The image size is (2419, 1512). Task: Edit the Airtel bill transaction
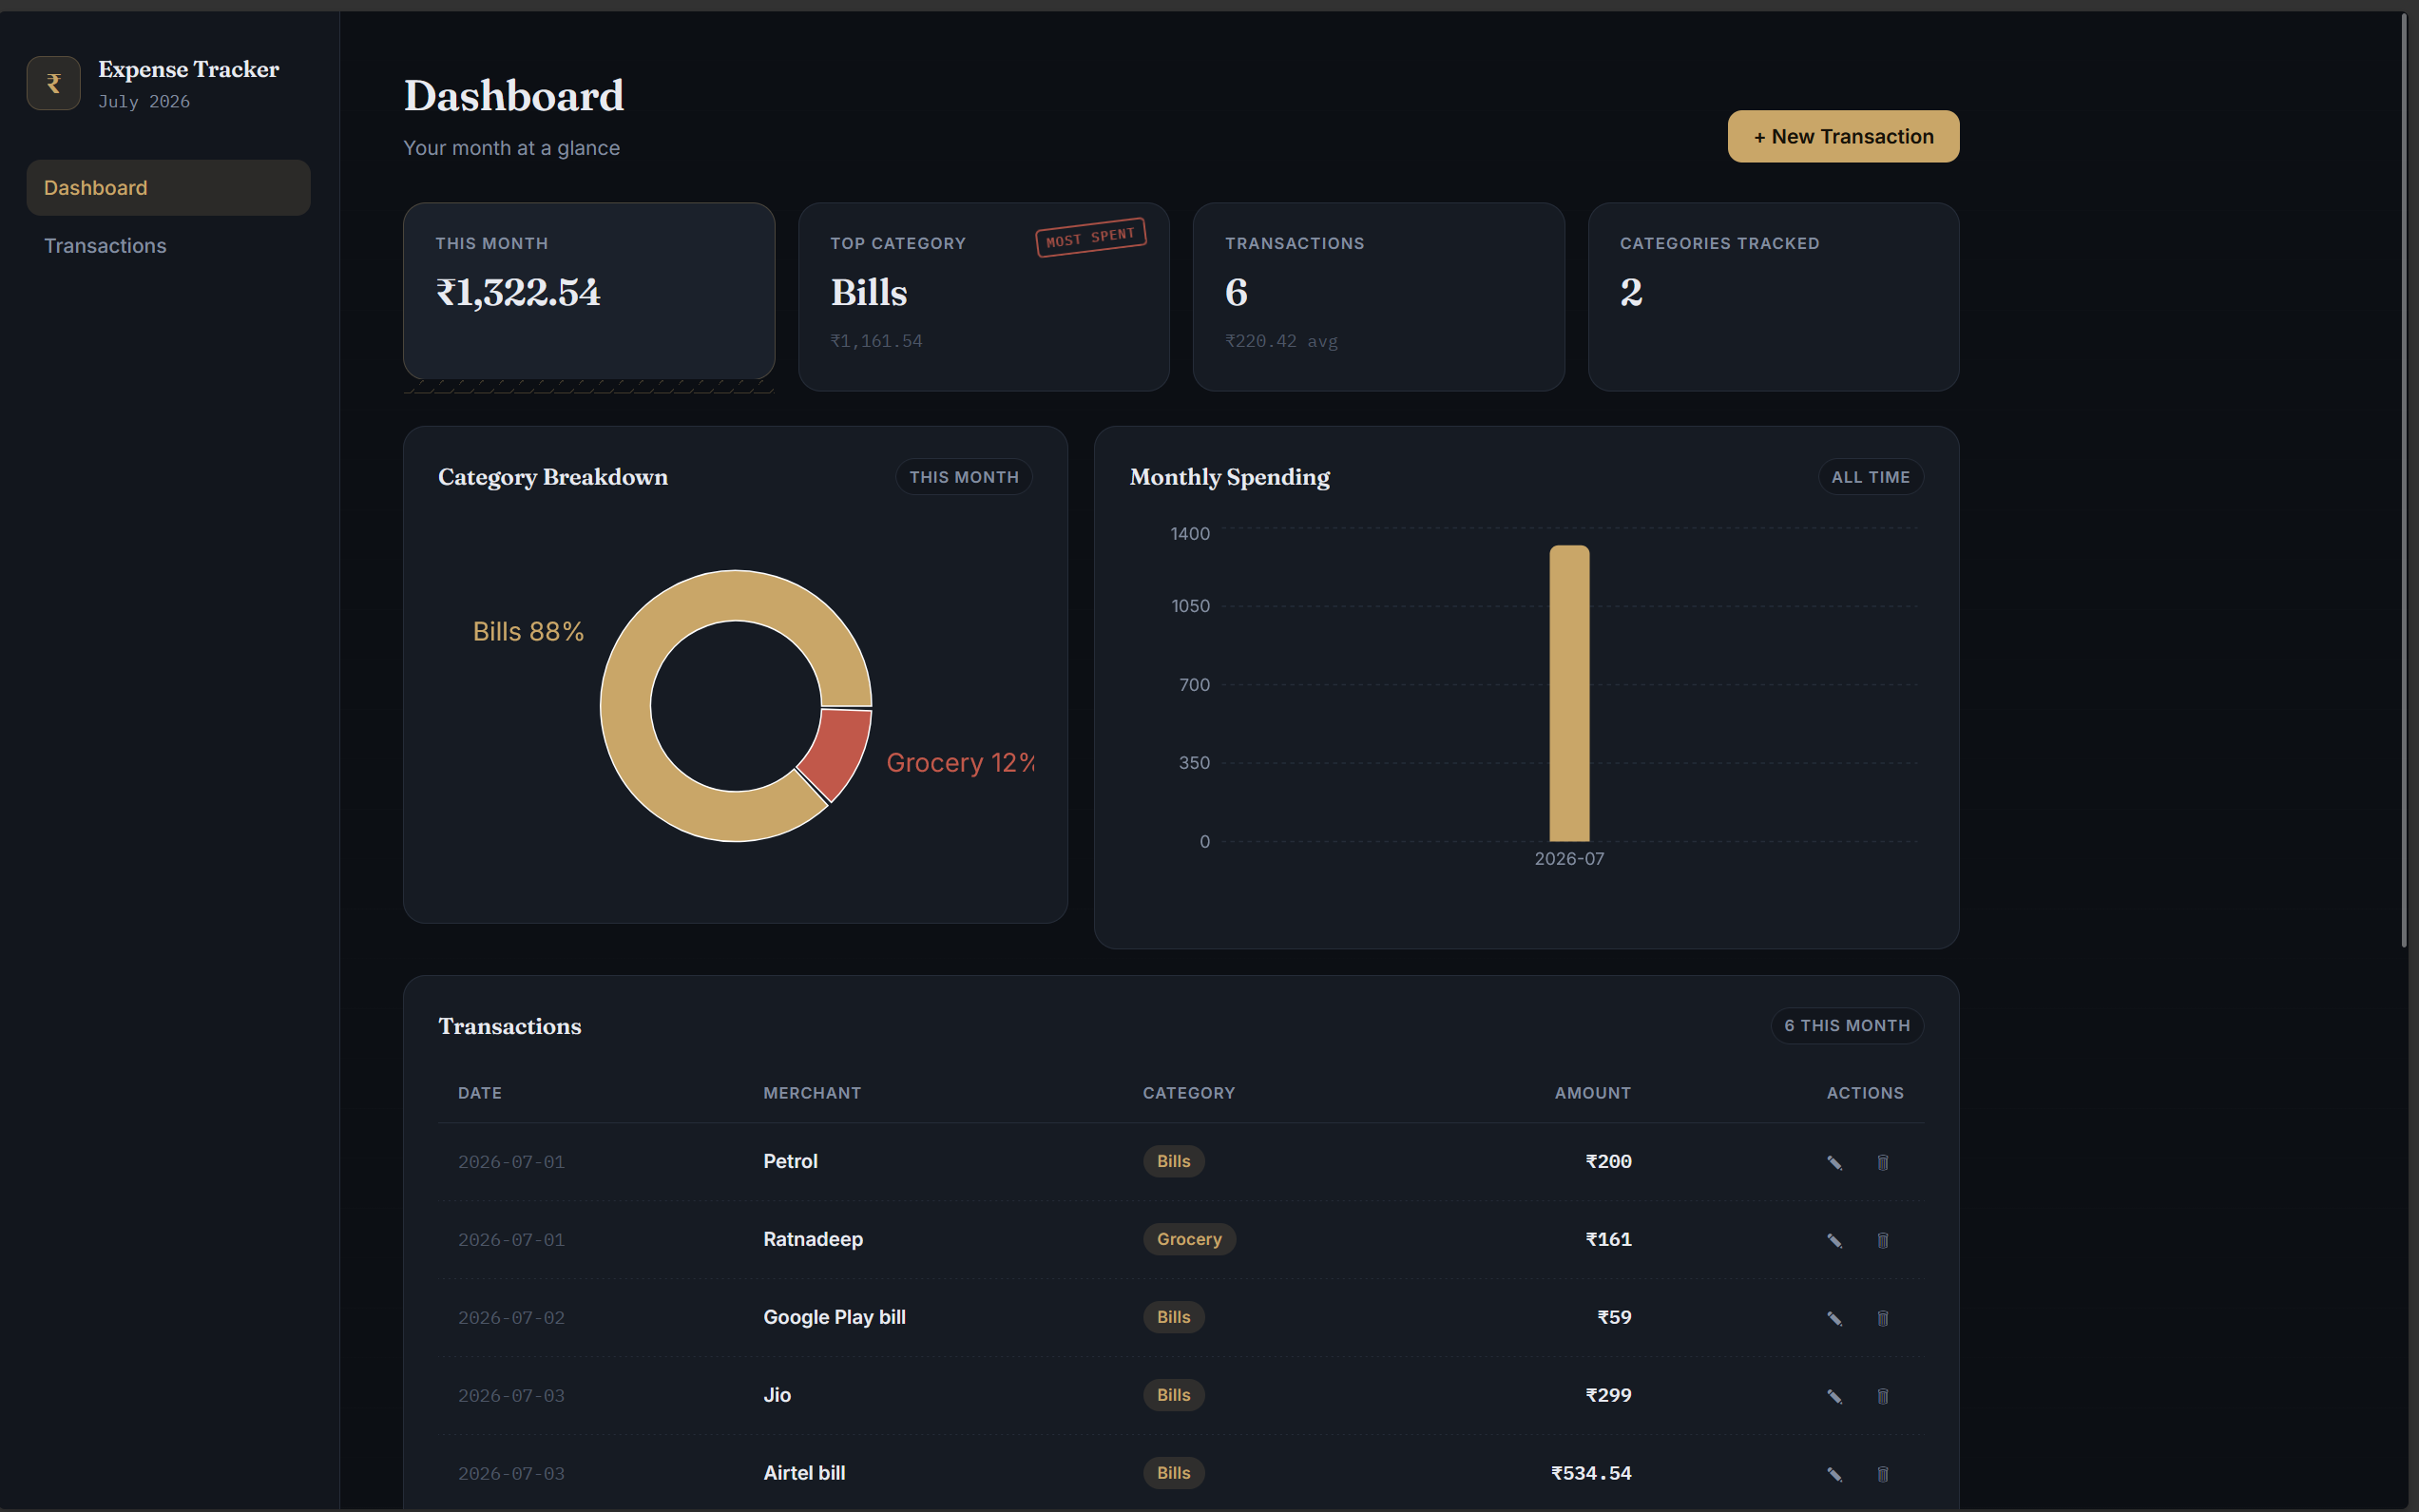pyautogui.click(x=1834, y=1474)
